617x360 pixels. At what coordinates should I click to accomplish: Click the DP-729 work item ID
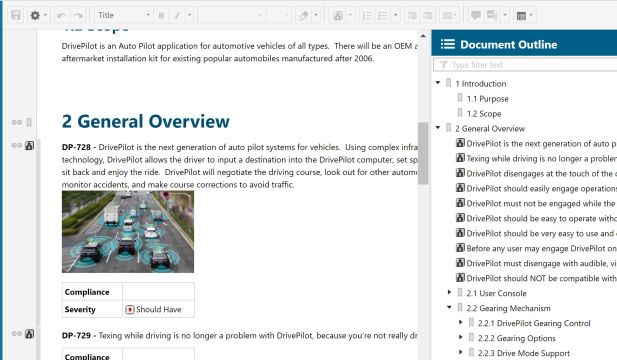pyautogui.click(x=76, y=335)
